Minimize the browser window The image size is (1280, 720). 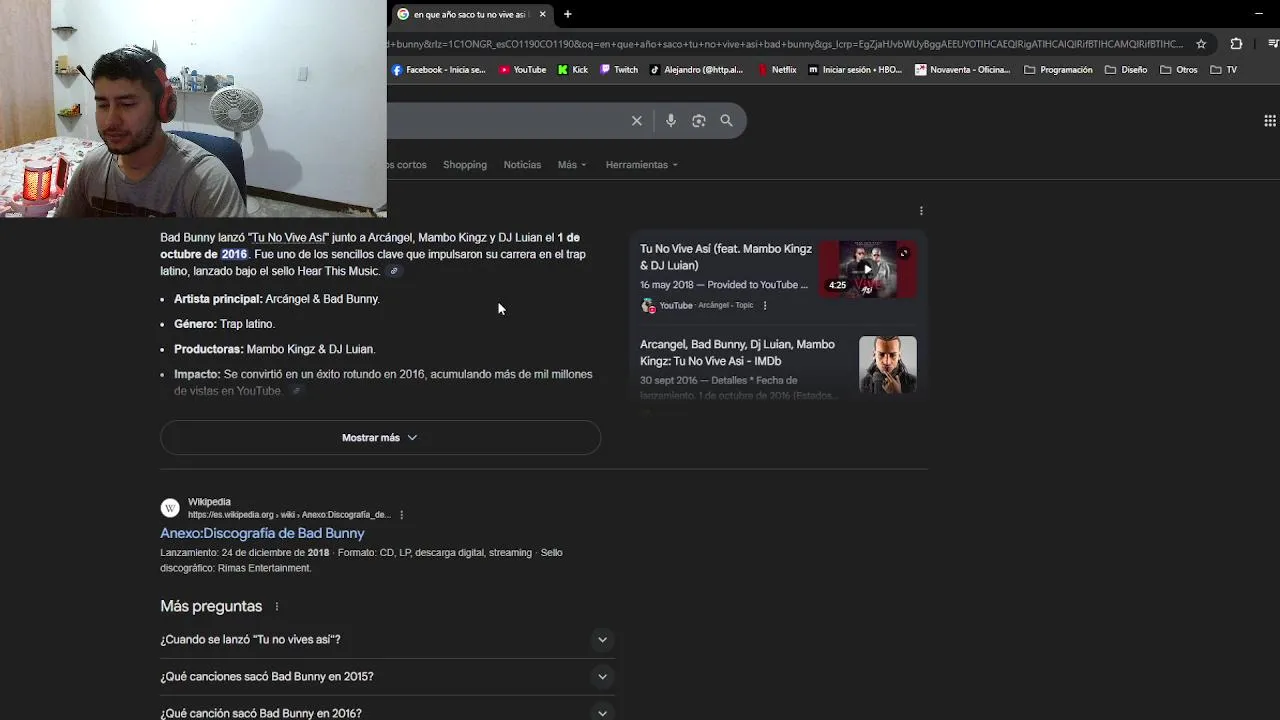[1258, 14]
